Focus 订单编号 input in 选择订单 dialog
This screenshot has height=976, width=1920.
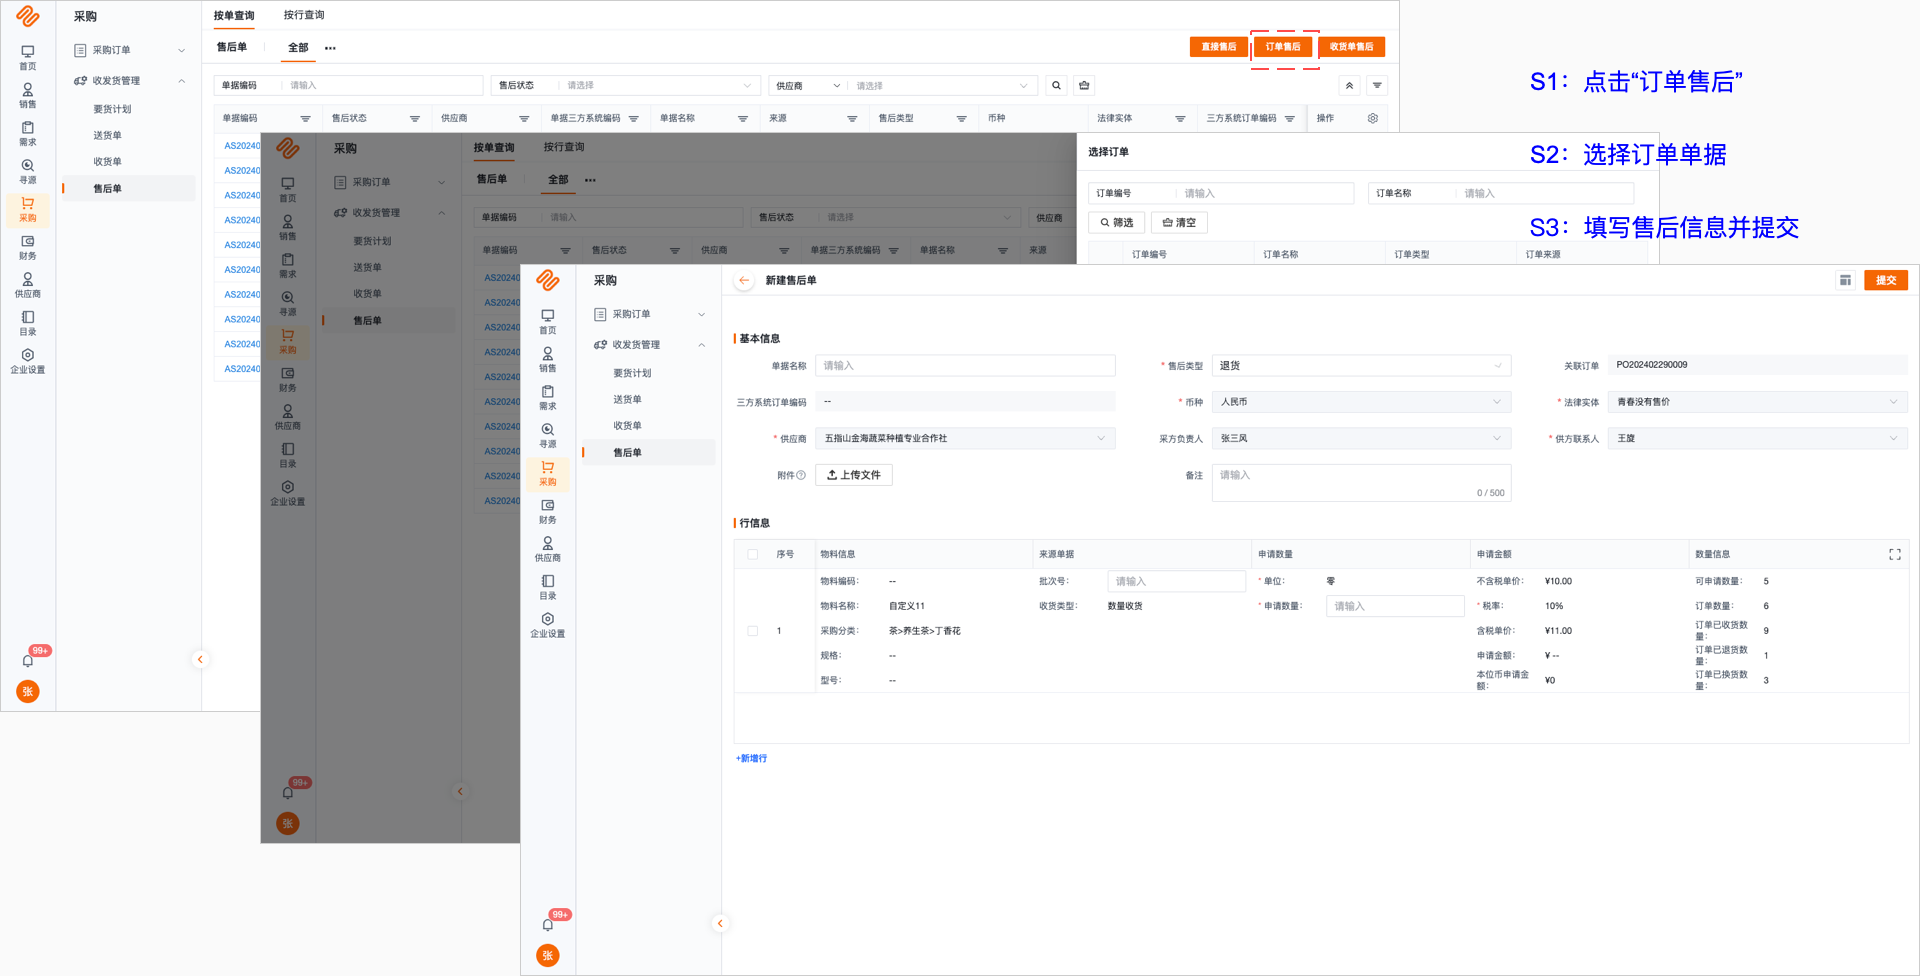[x=1265, y=193]
